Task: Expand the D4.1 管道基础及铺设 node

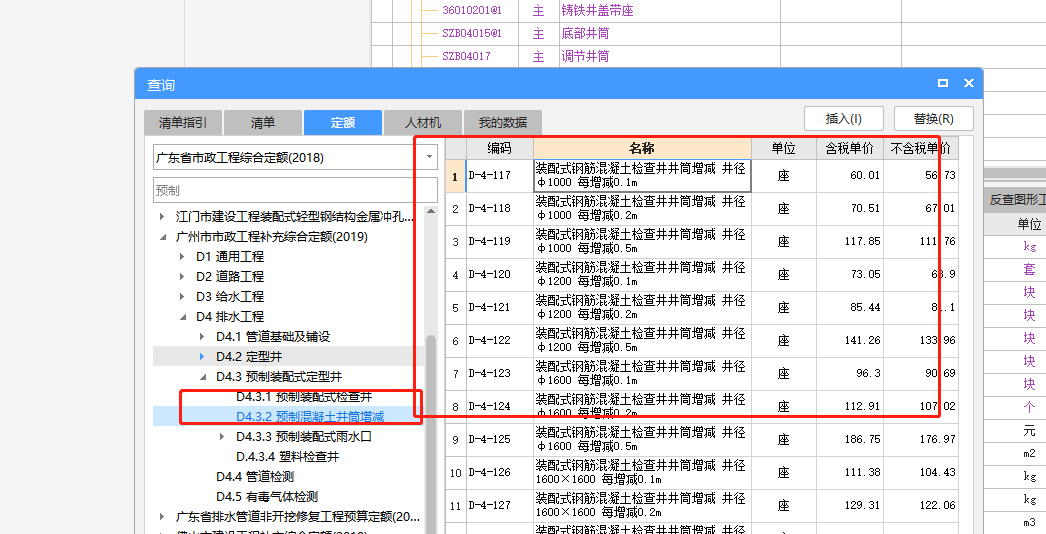Action: click(x=202, y=337)
